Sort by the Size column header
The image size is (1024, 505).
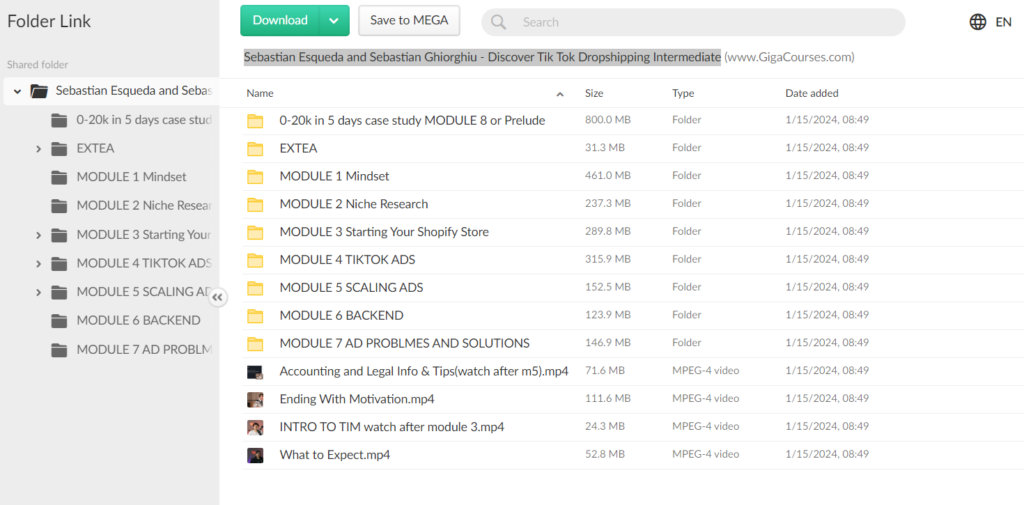(x=594, y=93)
